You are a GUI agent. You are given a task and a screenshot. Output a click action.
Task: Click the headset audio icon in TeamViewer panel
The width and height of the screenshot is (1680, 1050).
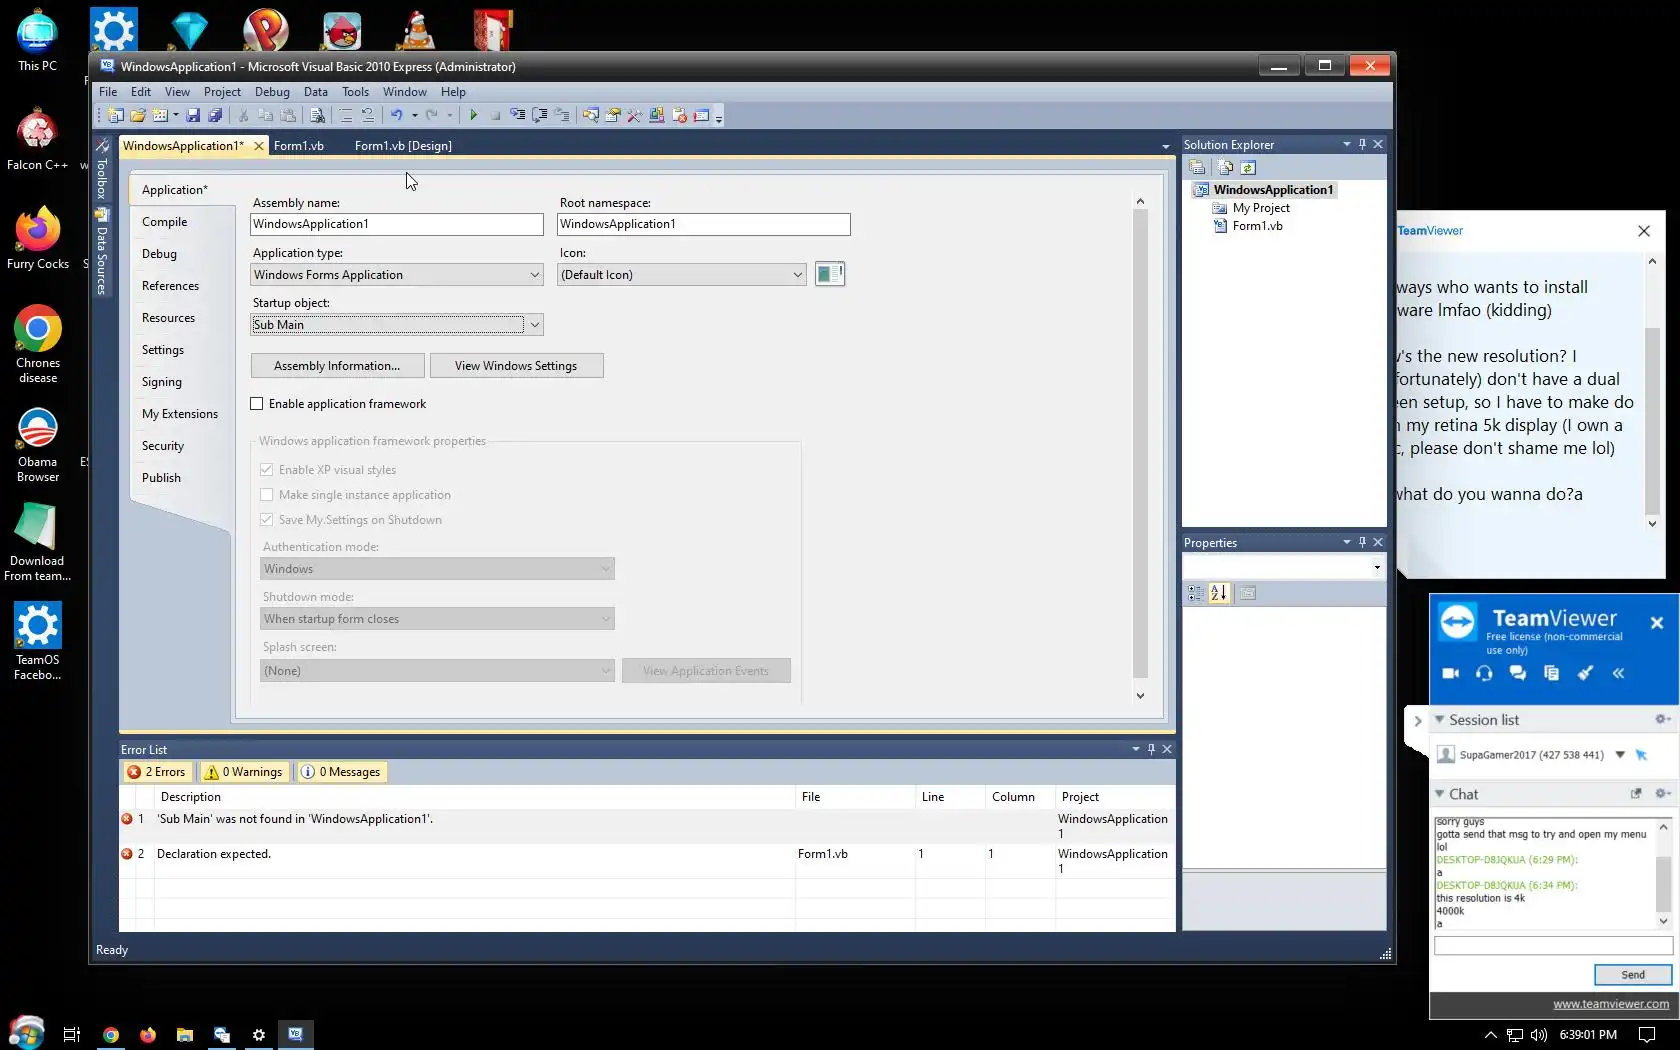point(1484,673)
